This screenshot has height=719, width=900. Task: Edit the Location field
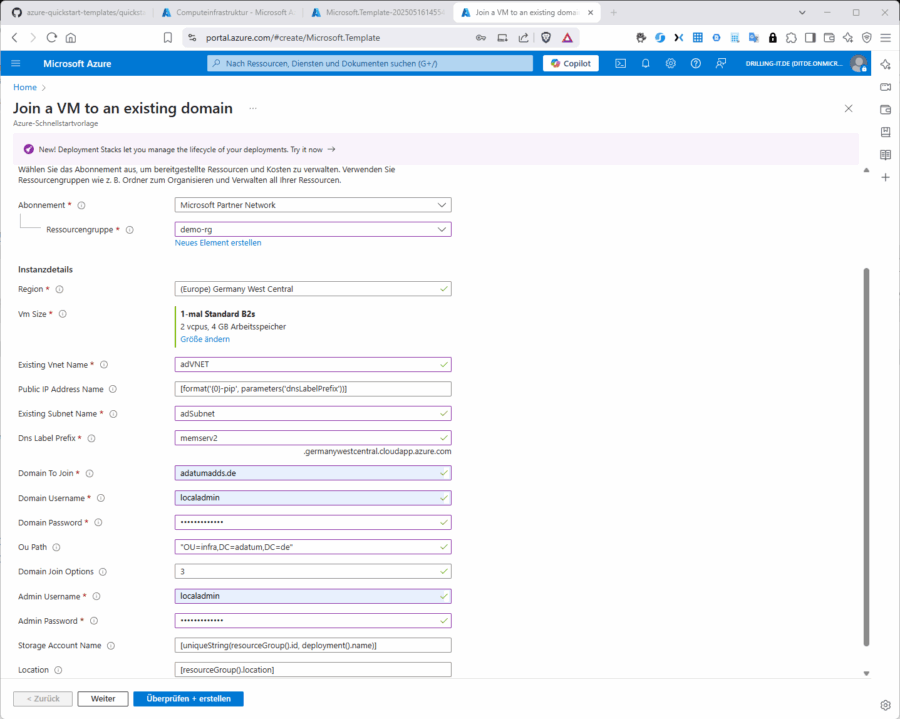313,670
